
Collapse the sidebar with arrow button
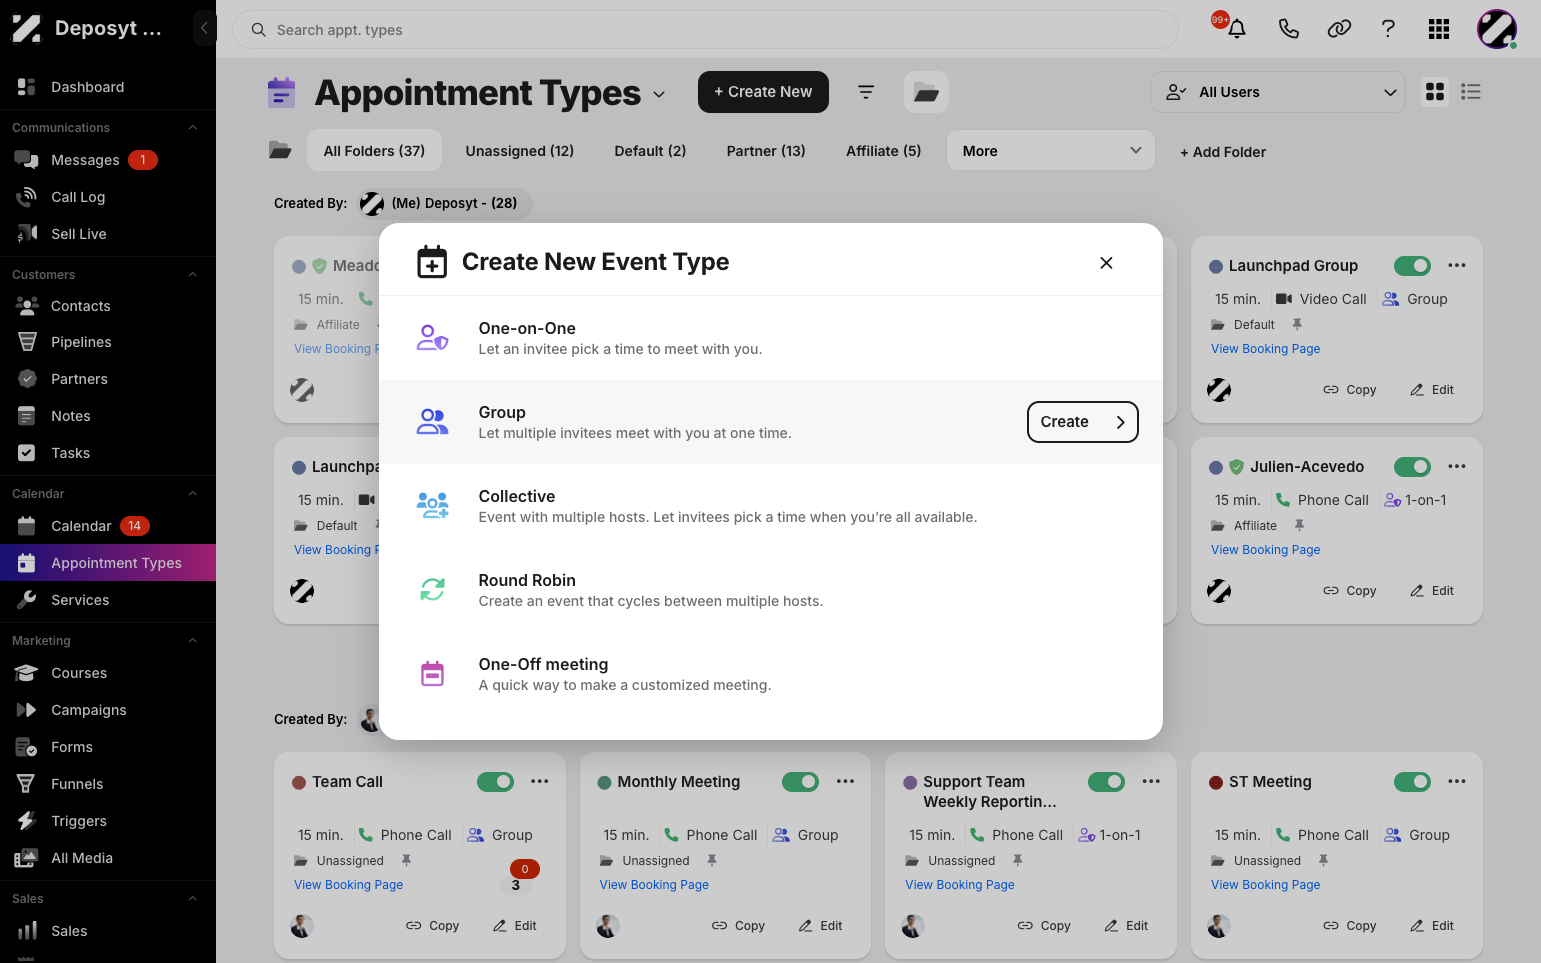click(204, 28)
